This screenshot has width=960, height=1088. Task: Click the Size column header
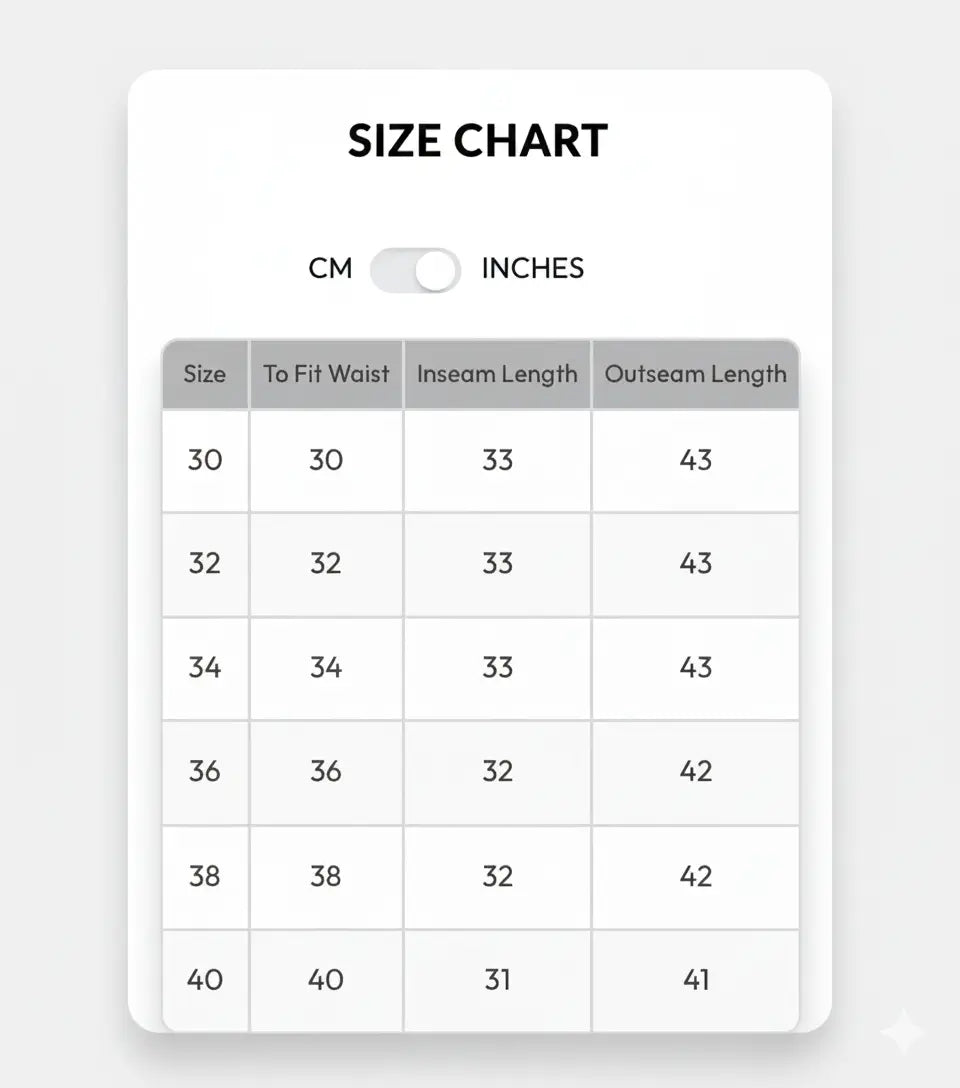click(204, 374)
